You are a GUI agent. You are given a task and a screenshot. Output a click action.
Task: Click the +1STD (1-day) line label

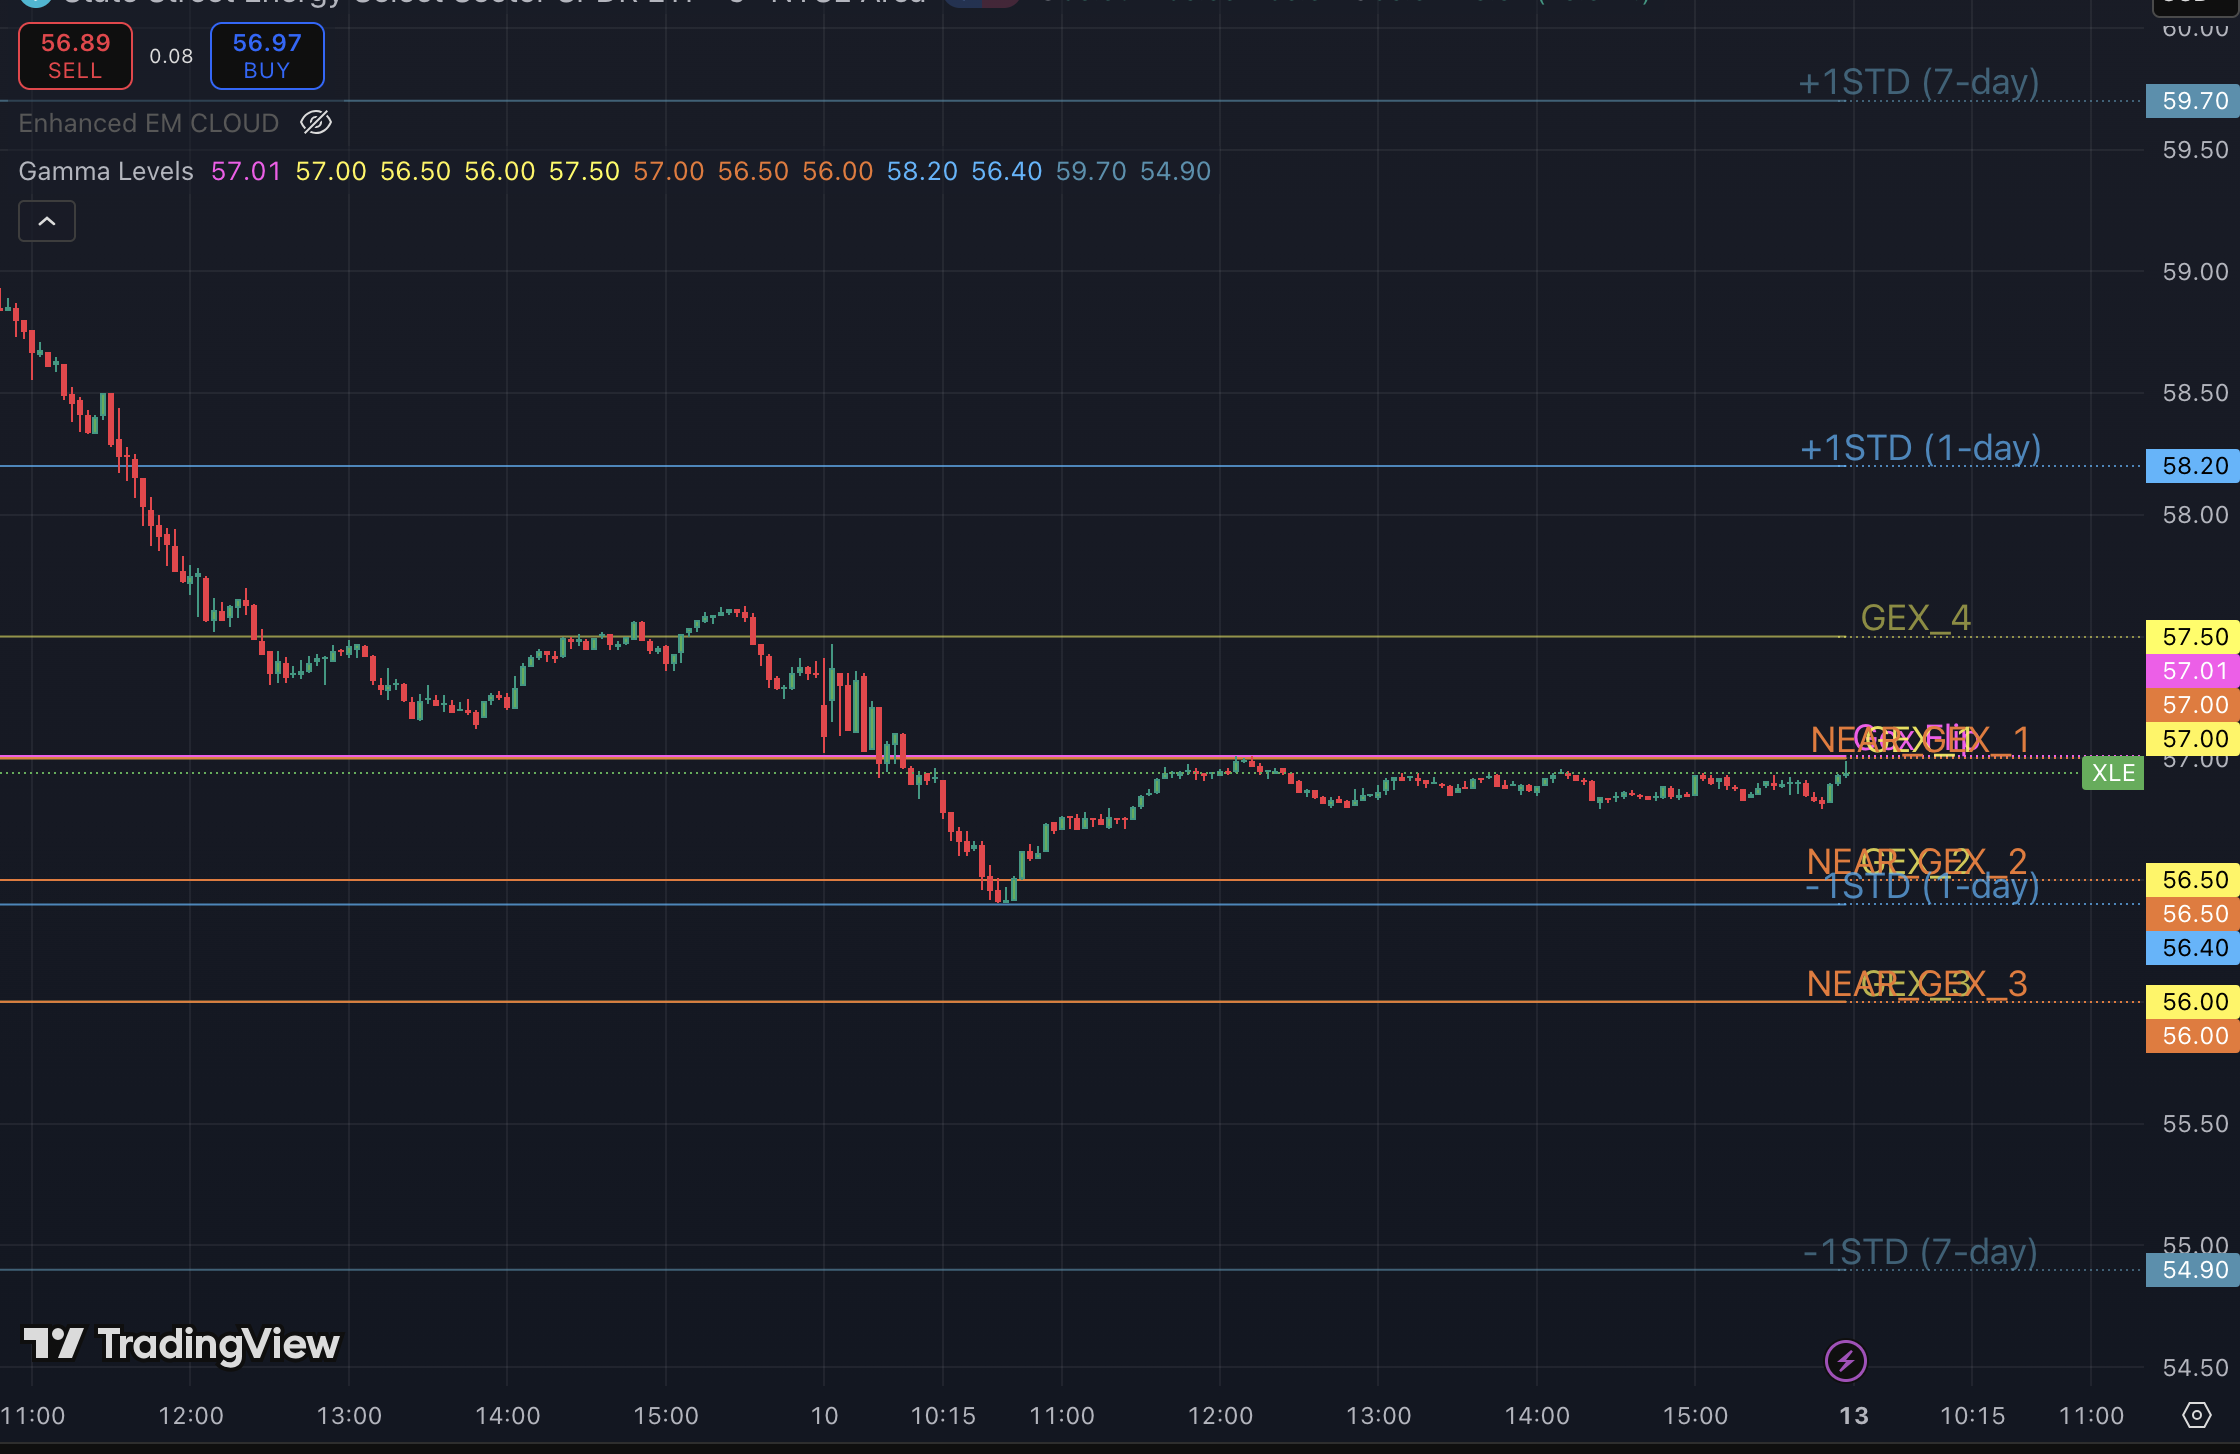pos(1920,448)
